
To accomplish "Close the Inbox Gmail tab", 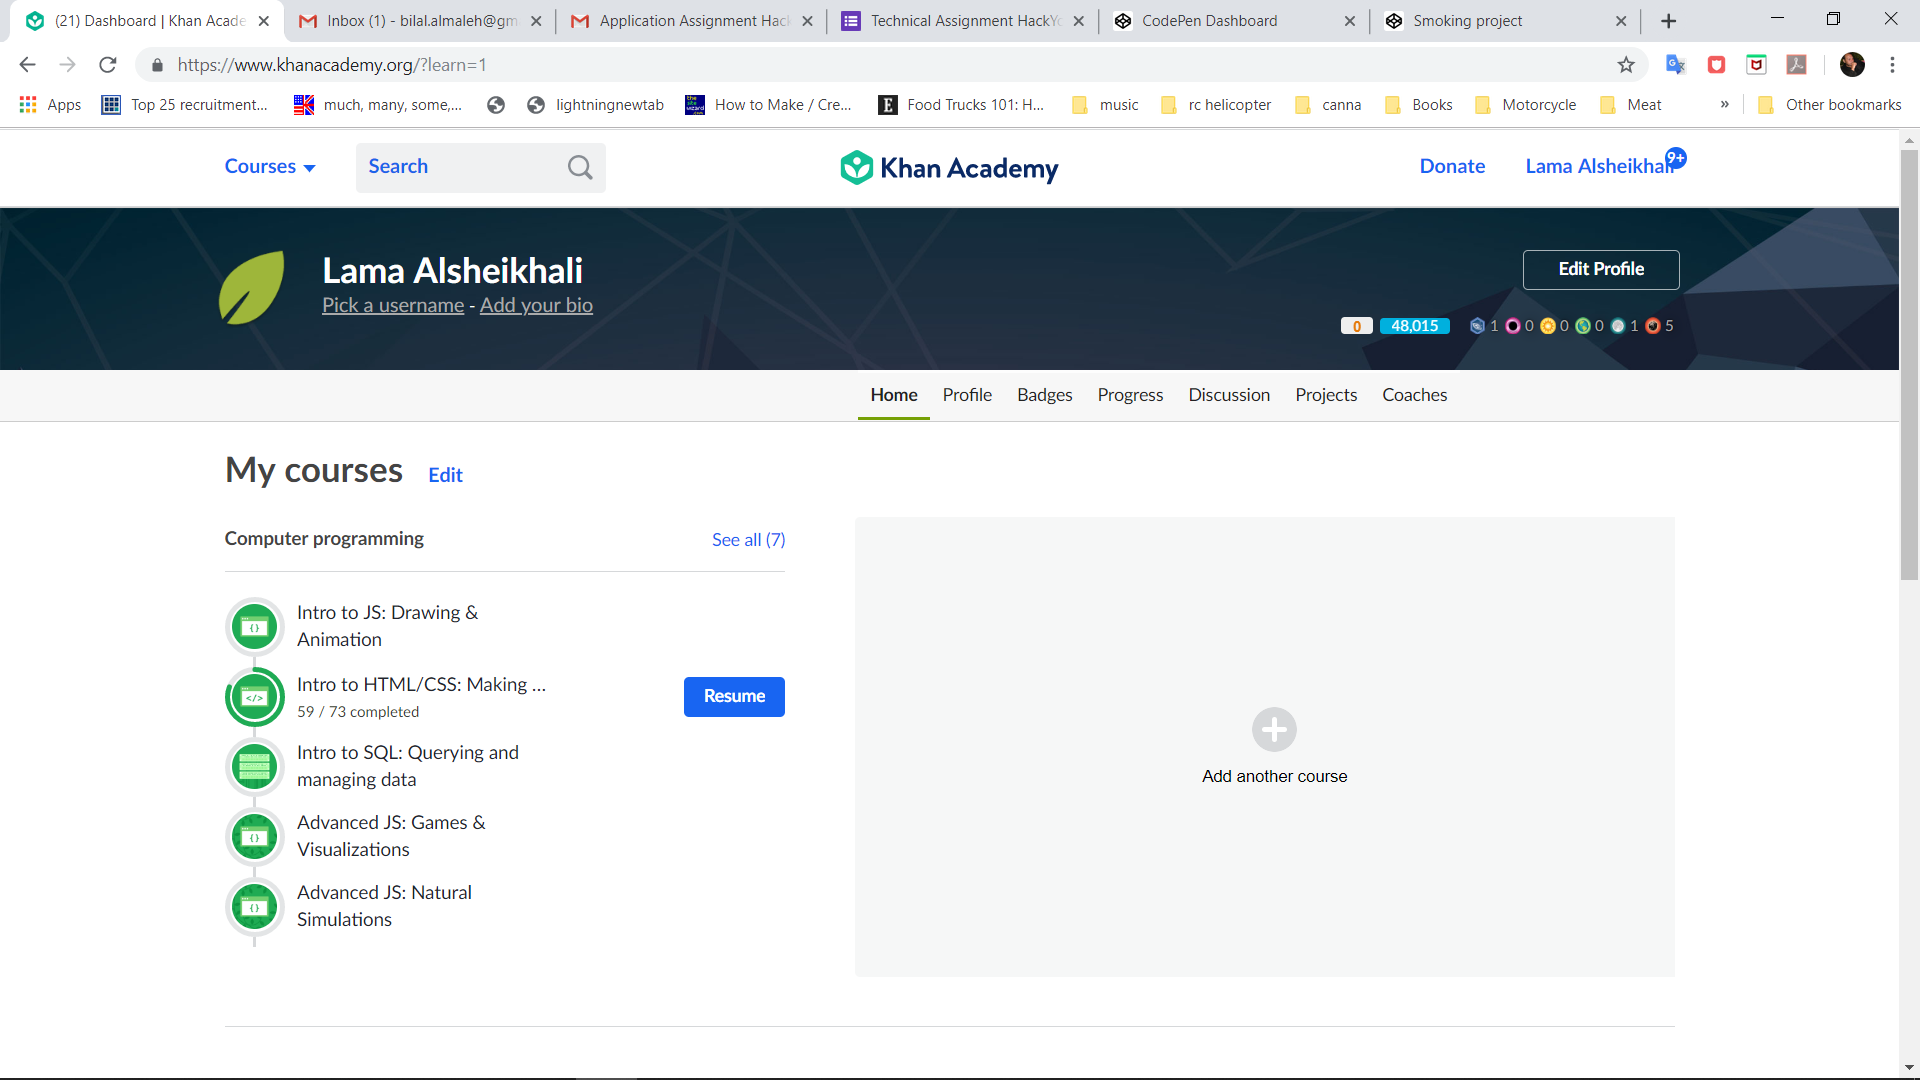I will [x=536, y=21].
